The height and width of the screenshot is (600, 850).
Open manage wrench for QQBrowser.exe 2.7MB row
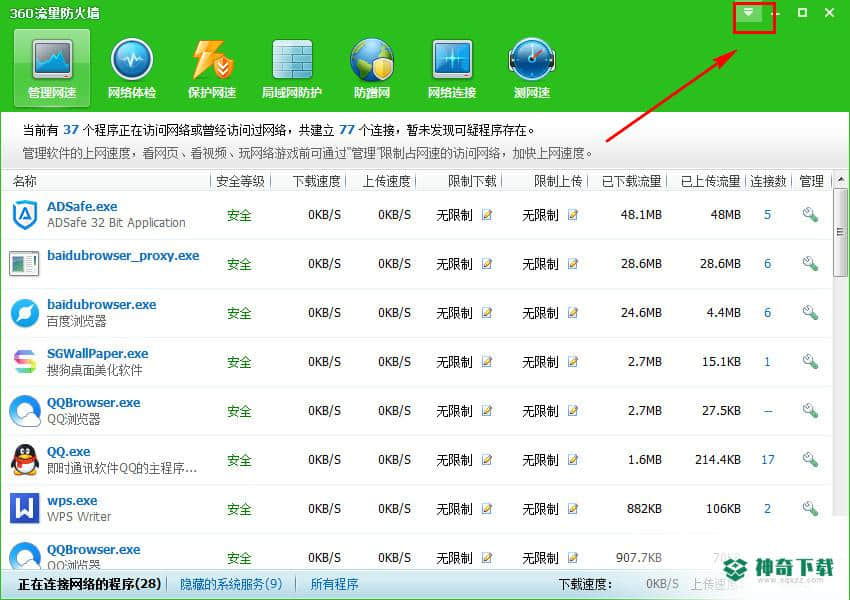pos(810,411)
